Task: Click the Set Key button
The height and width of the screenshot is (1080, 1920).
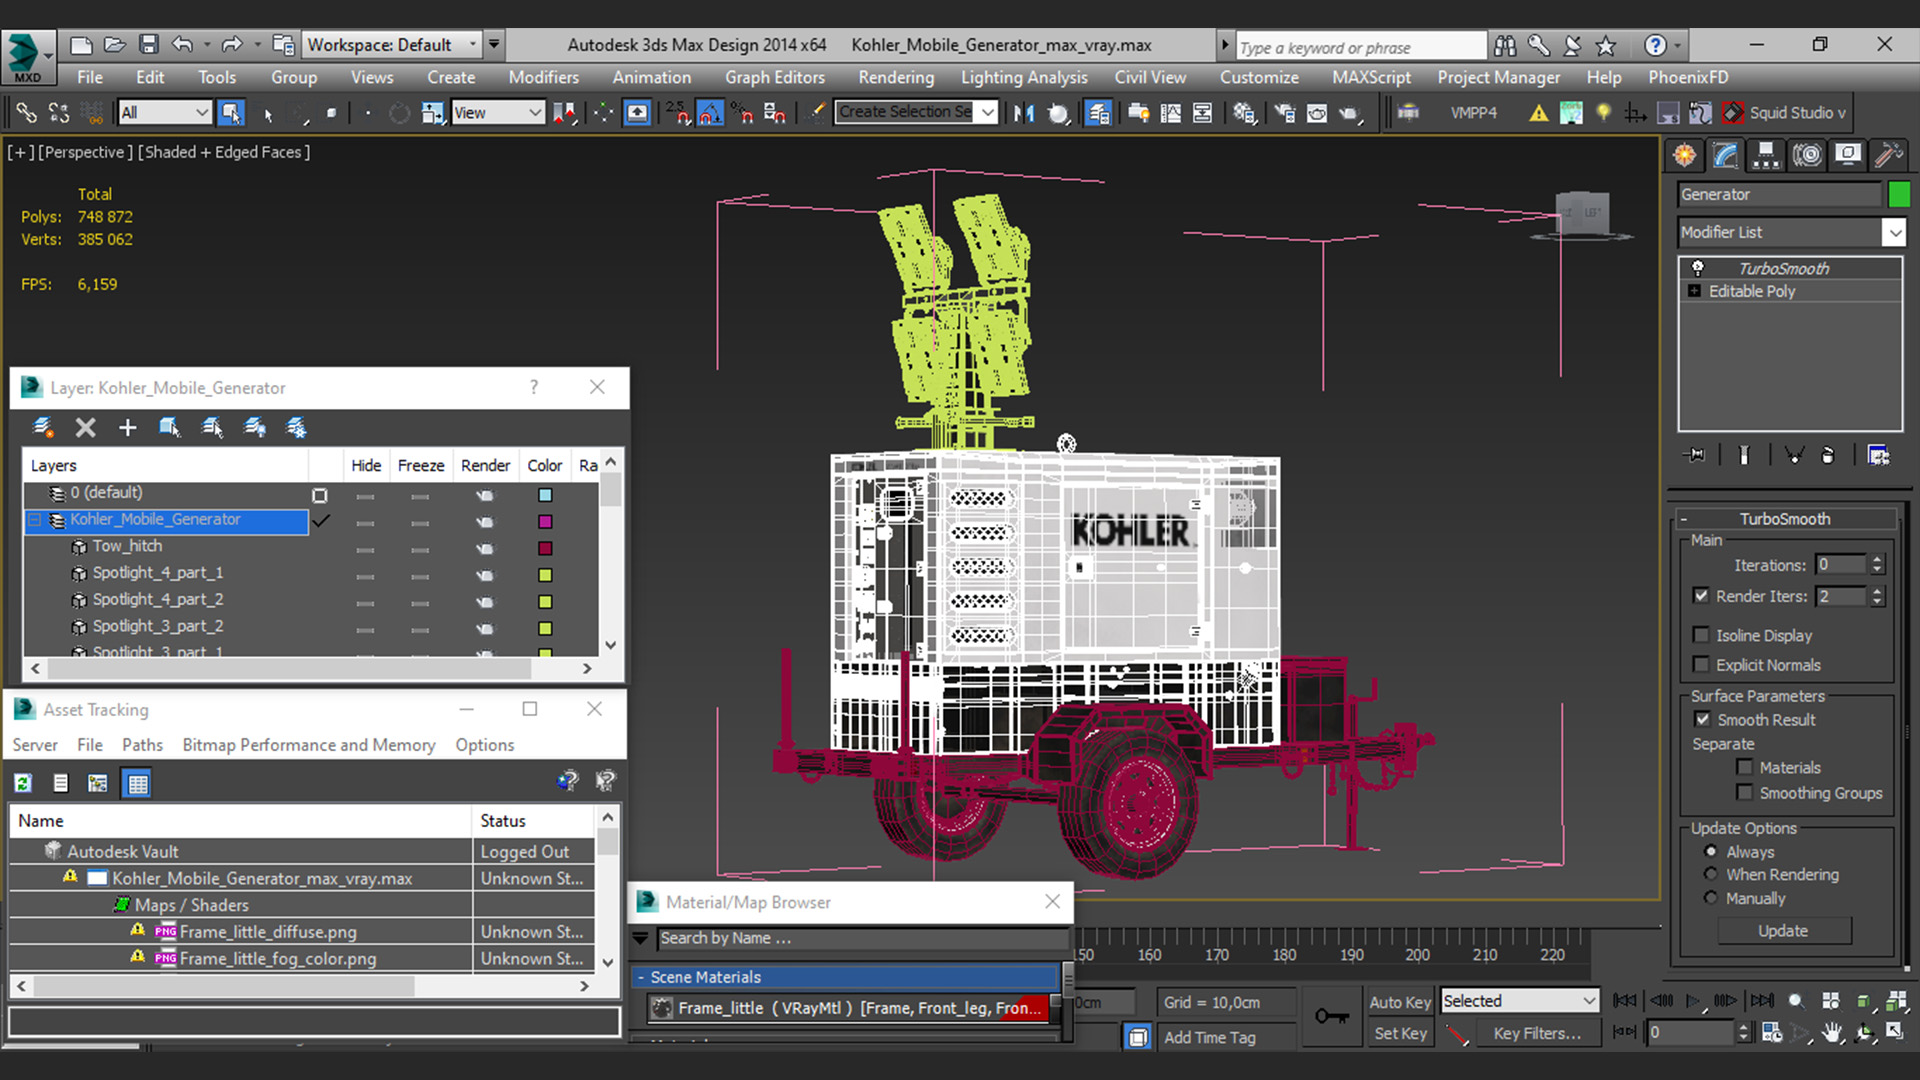Action: coord(1400,1033)
